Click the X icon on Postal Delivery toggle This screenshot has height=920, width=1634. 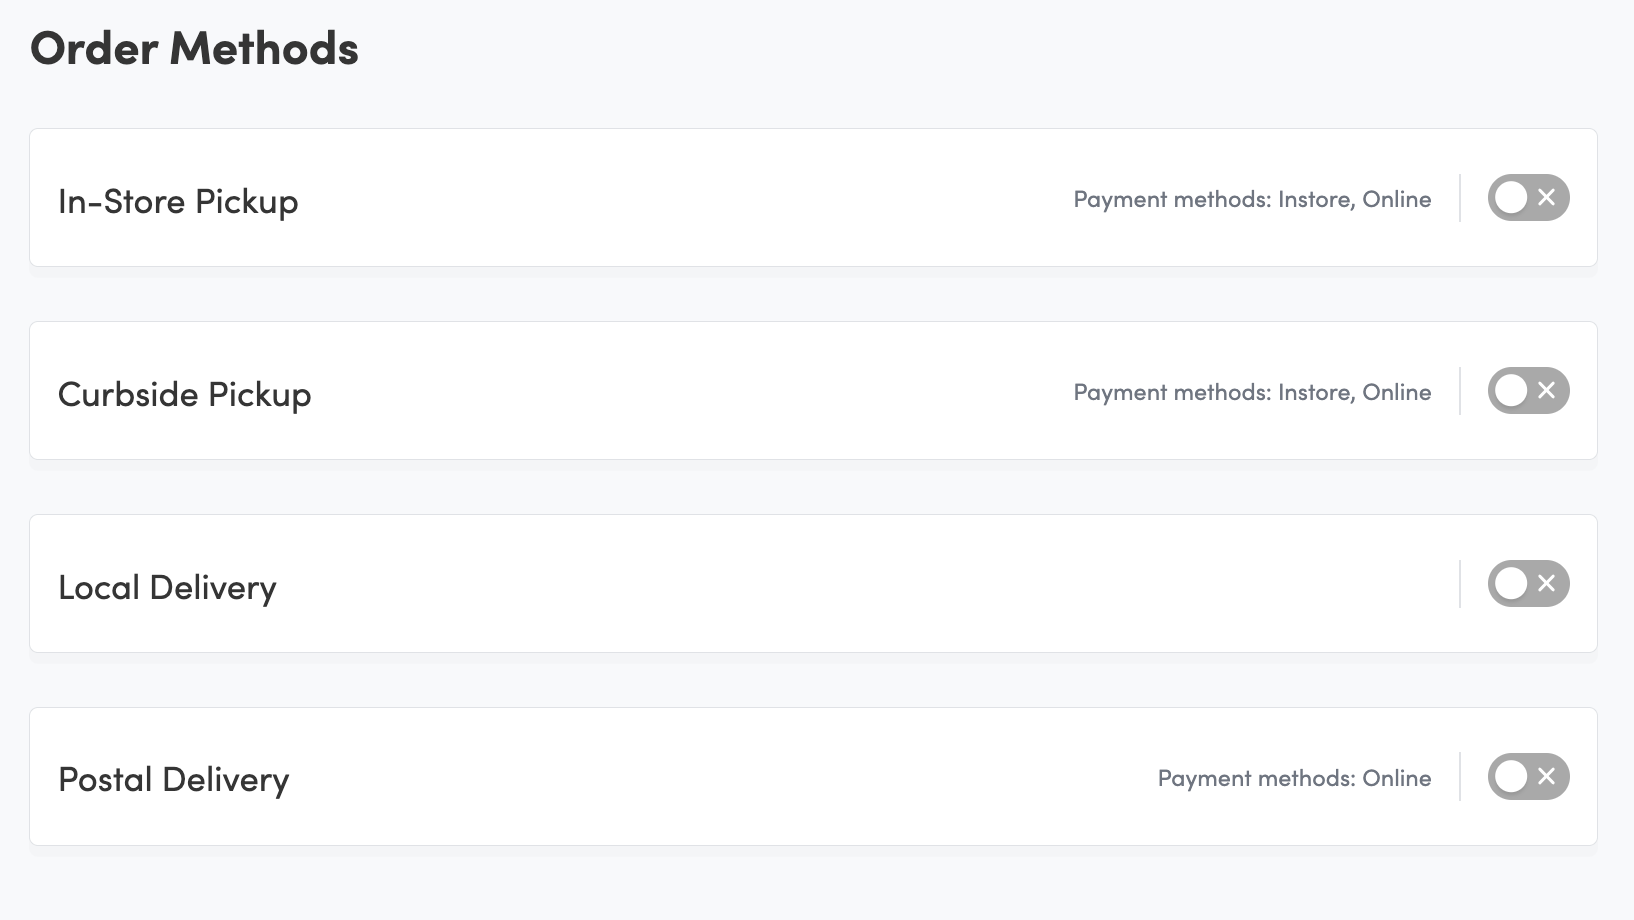point(1546,777)
